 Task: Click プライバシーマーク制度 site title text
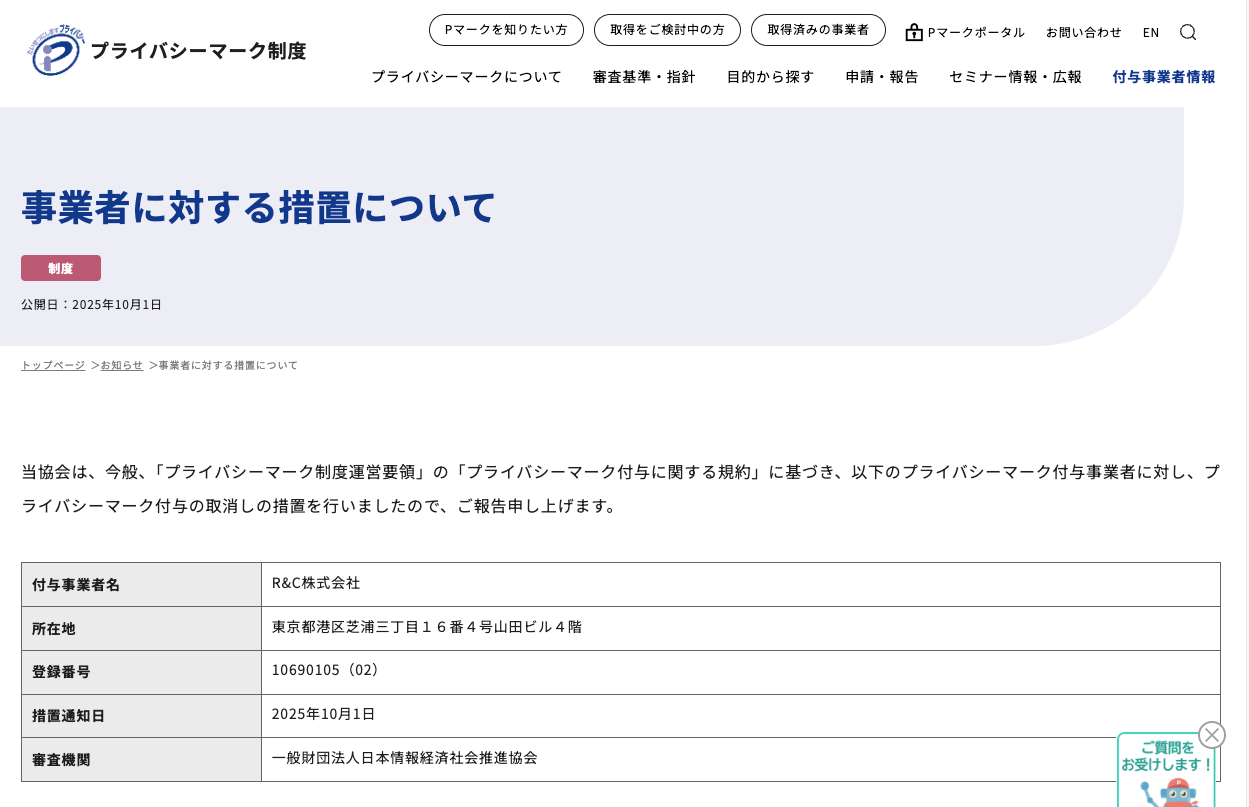pyautogui.click(x=198, y=51)
